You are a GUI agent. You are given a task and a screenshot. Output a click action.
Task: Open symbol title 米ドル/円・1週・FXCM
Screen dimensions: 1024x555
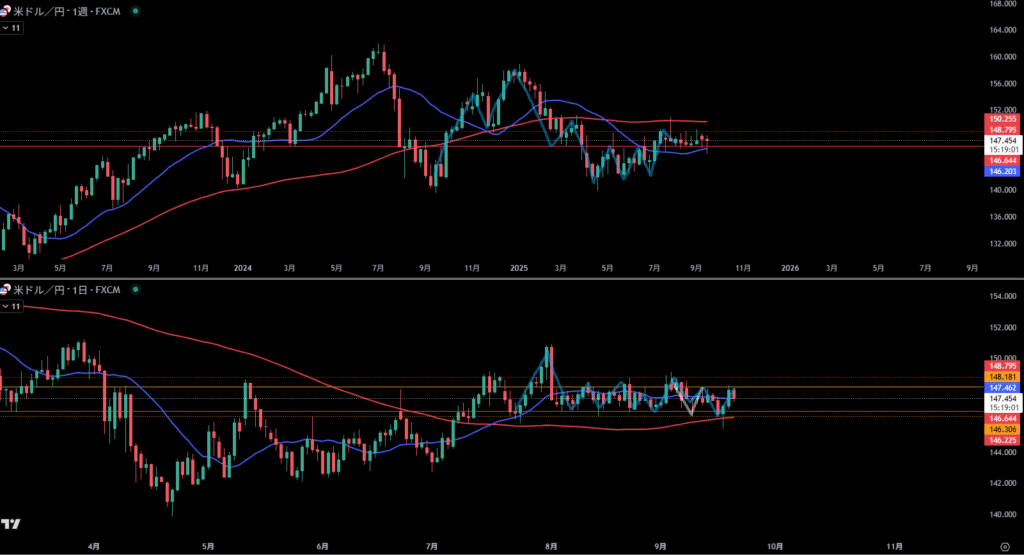pyautogui.click(x=68, y=10)
